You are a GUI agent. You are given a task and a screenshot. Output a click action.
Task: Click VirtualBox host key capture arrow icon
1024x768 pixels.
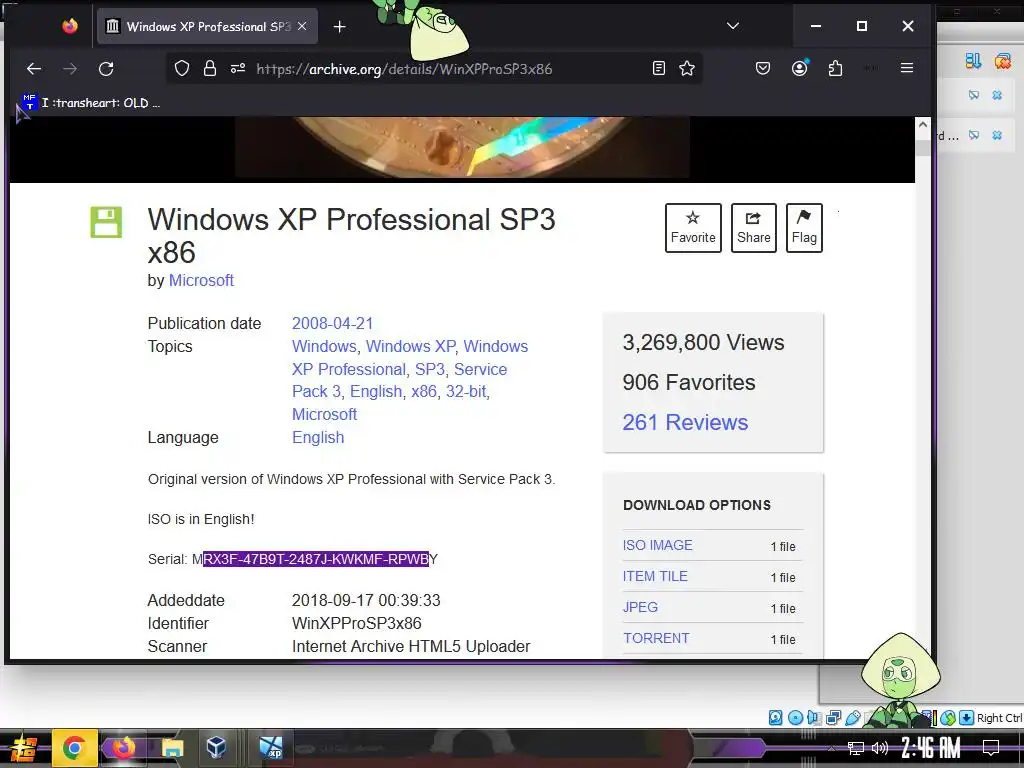click(x=967, y=718)
